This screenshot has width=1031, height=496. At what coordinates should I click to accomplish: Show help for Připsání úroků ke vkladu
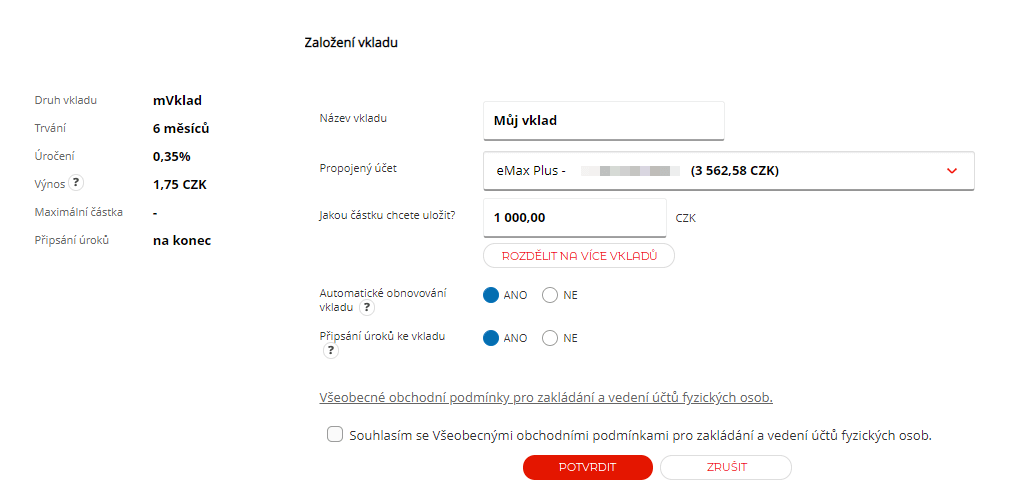click(x=330, y=351)
